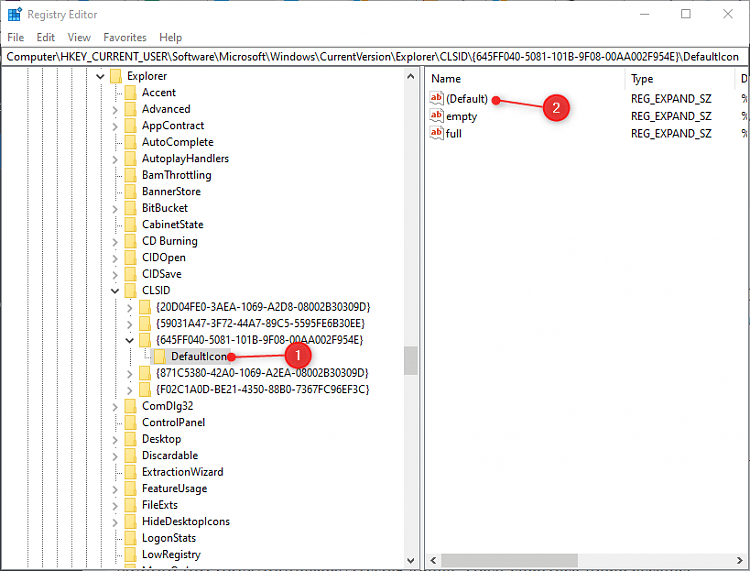Viewport: 750px width, 571px height.
Task: Click the CIDOpen folder icon
Action: pos(131,257)
